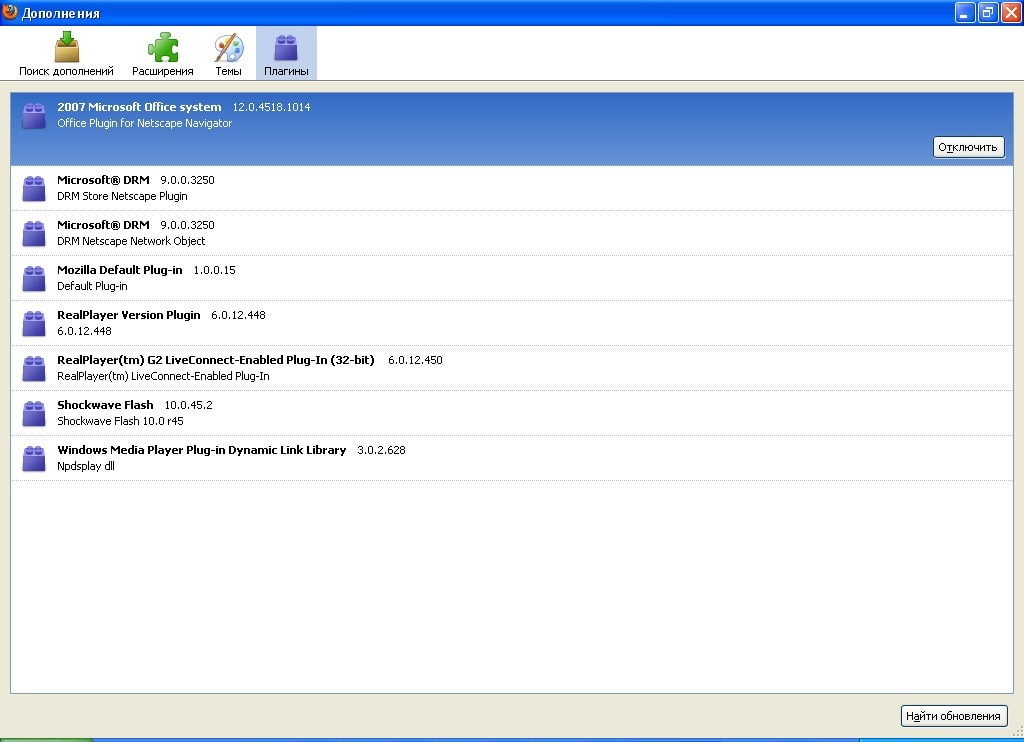The width and height of the screenshot is (1024, 742).
Task: Select the Mozilla Default Plug-in title
Action: click(x=120, y=270)
